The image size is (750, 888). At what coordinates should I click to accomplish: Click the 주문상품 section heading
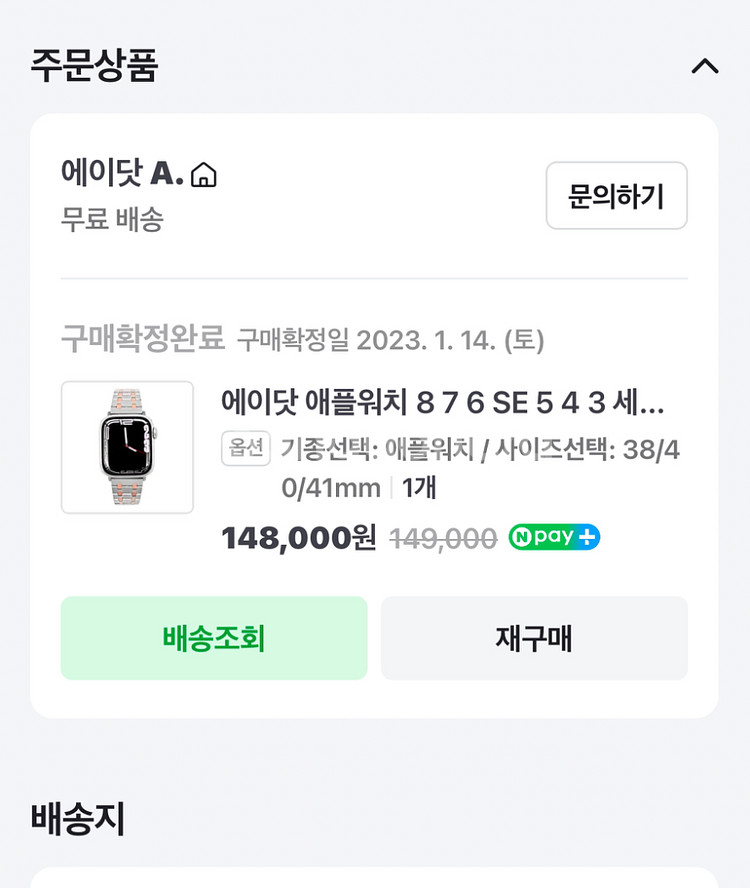(94, 65)
